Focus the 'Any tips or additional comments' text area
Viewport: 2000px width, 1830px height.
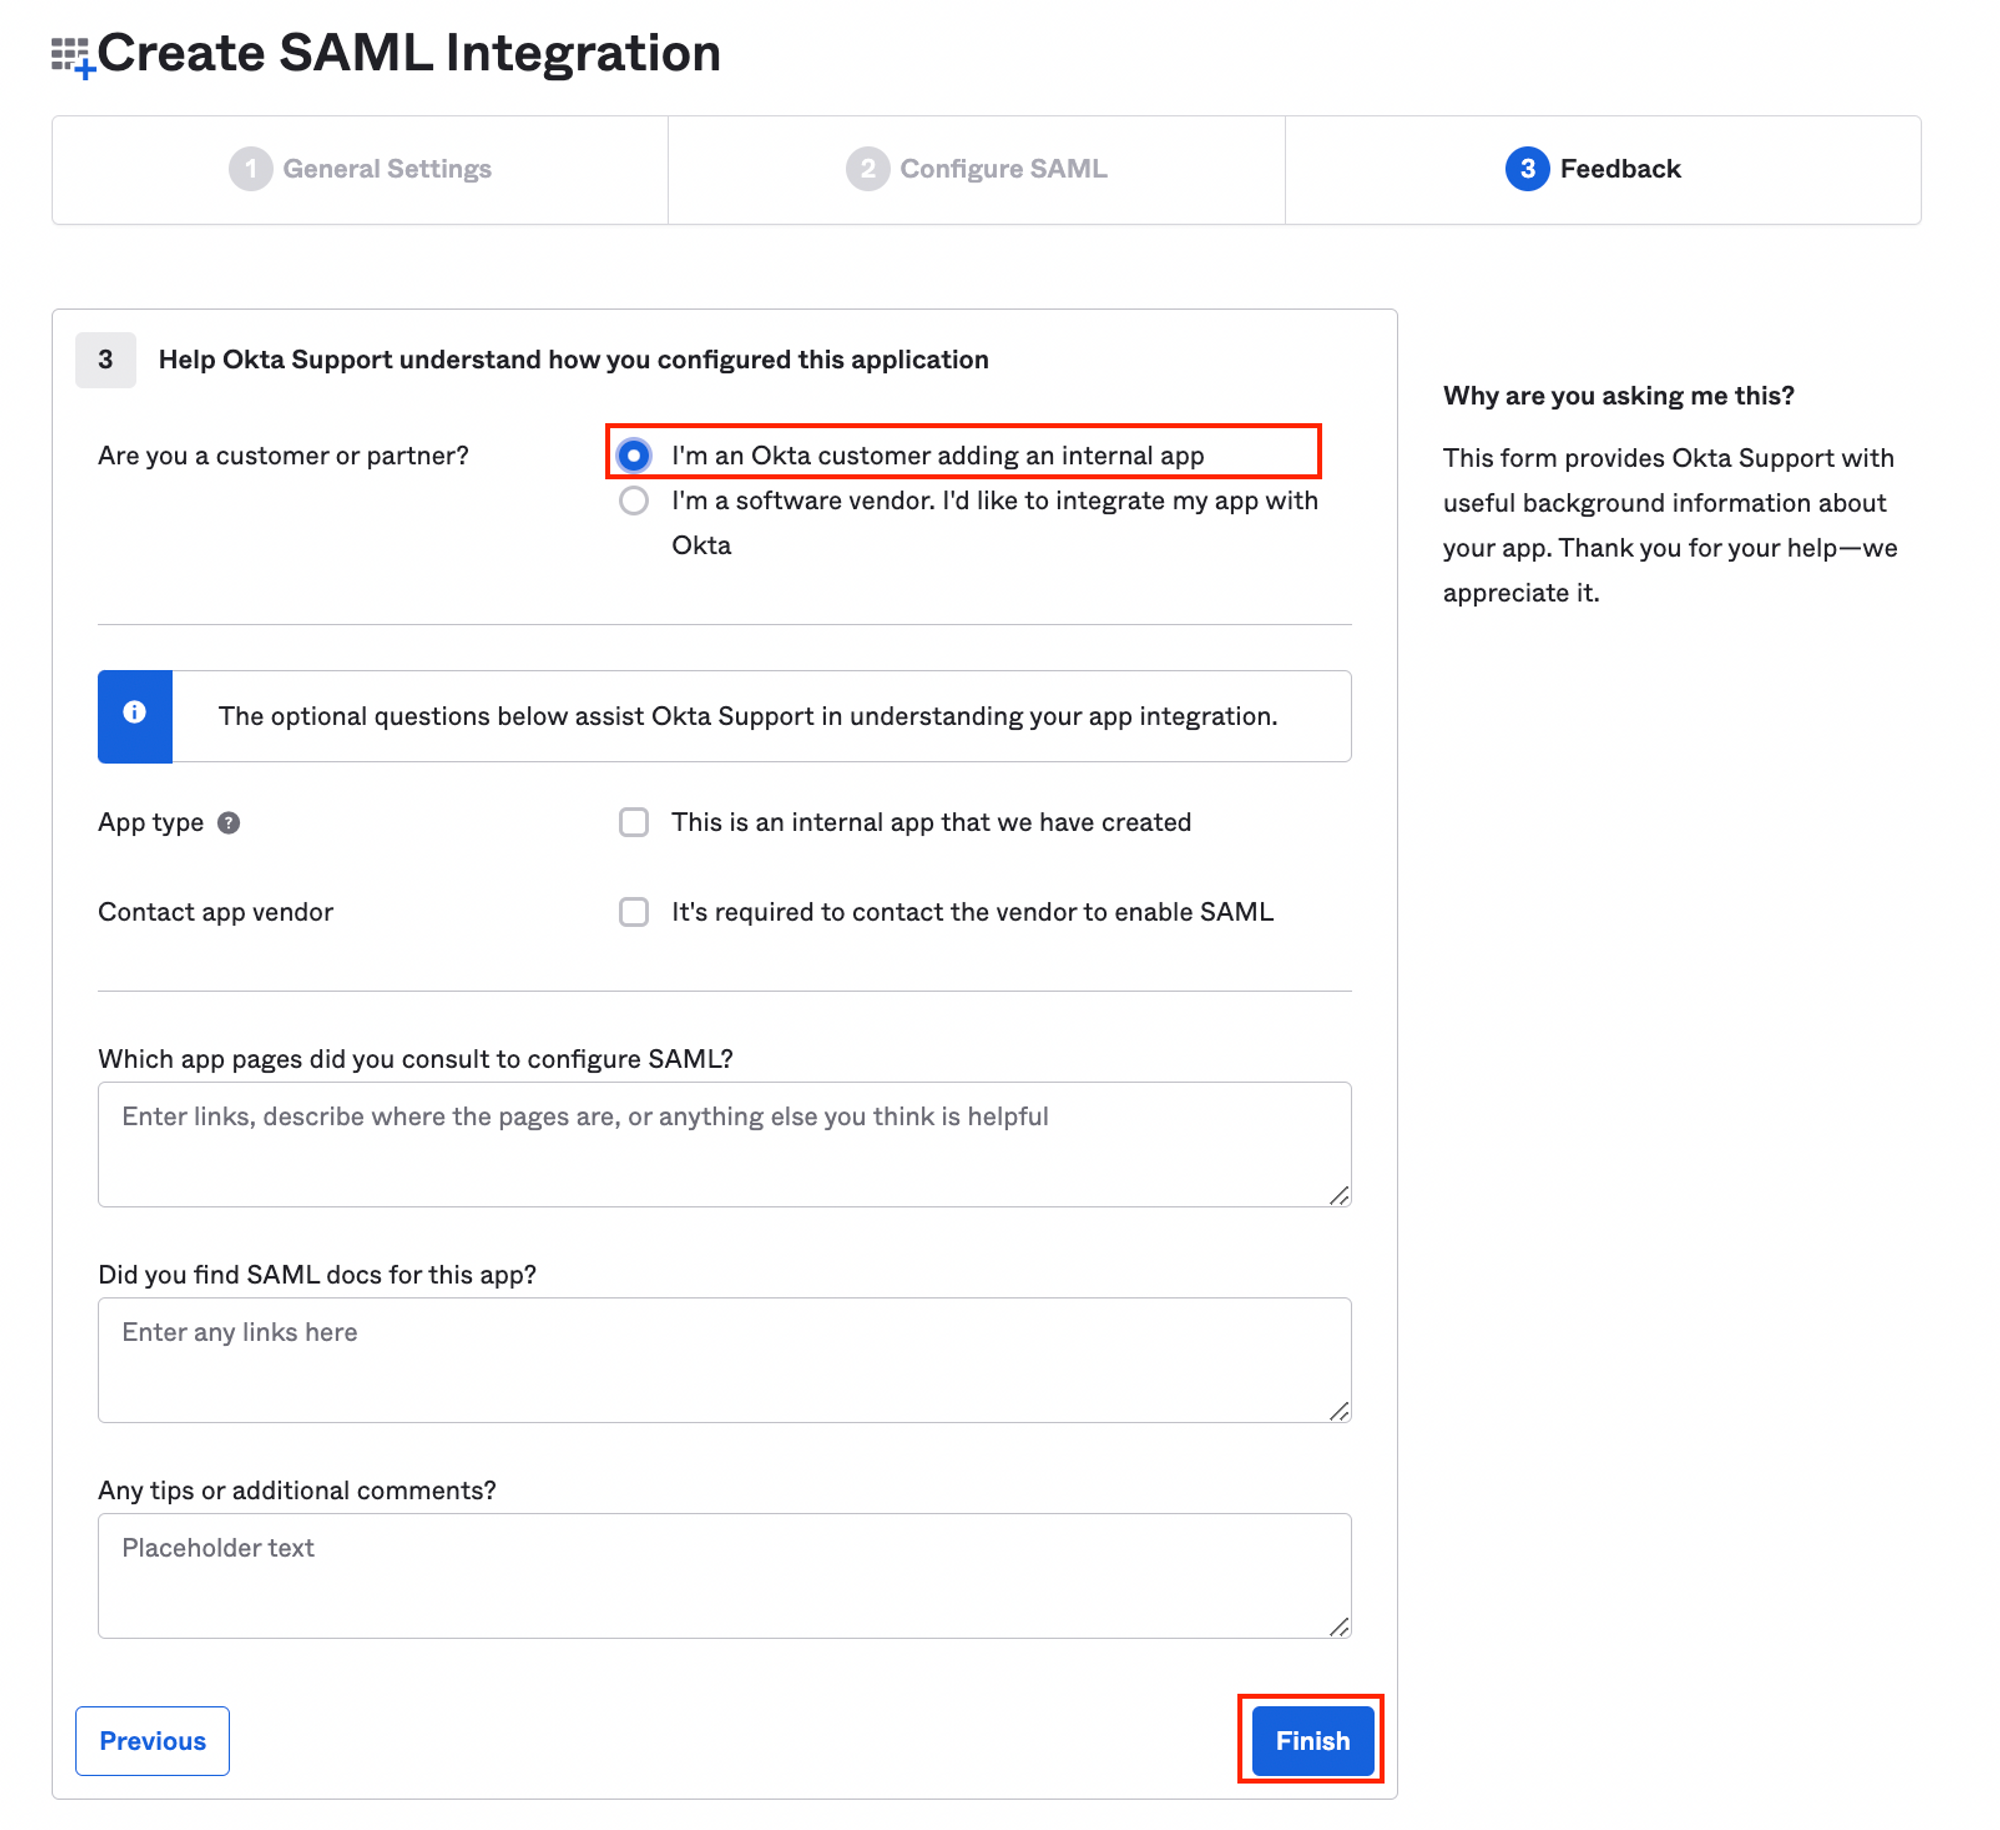click(x=725, y=1576)
